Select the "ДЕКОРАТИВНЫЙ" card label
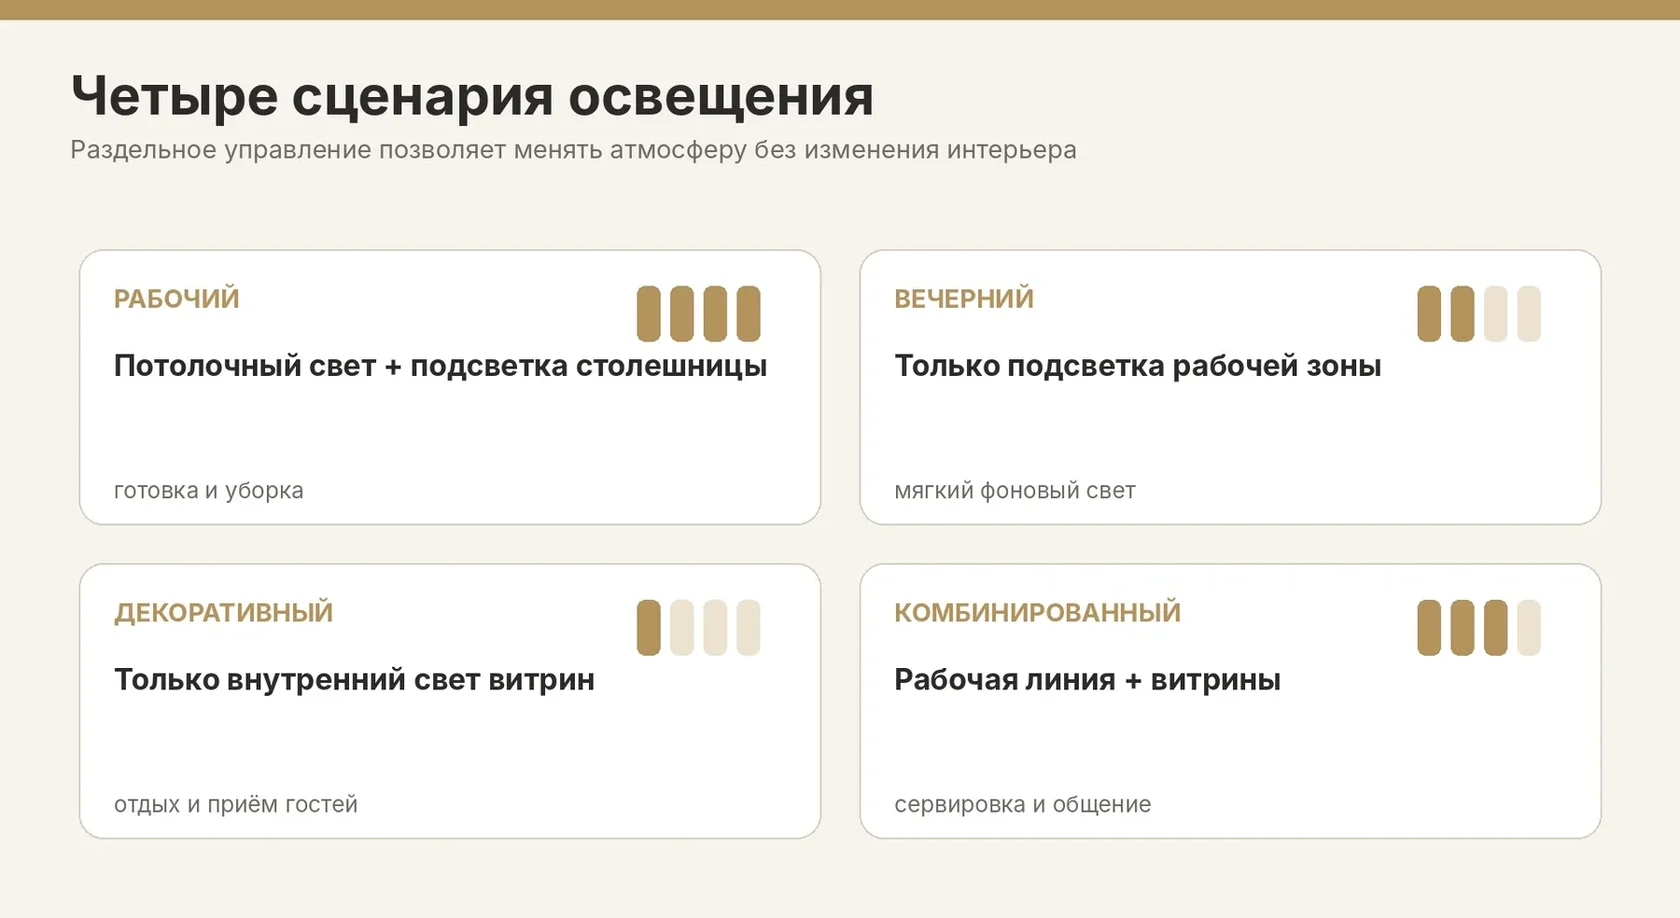This screenshot has height=918, width=1680. (224, 613)
